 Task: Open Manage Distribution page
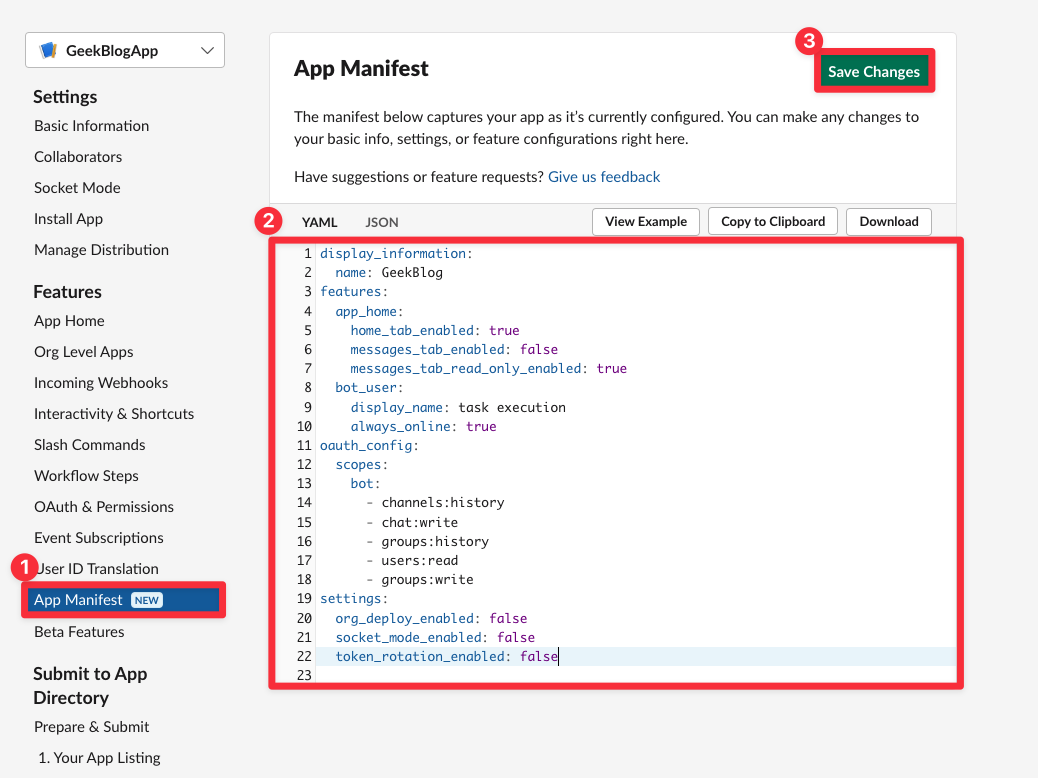point(101,250)
